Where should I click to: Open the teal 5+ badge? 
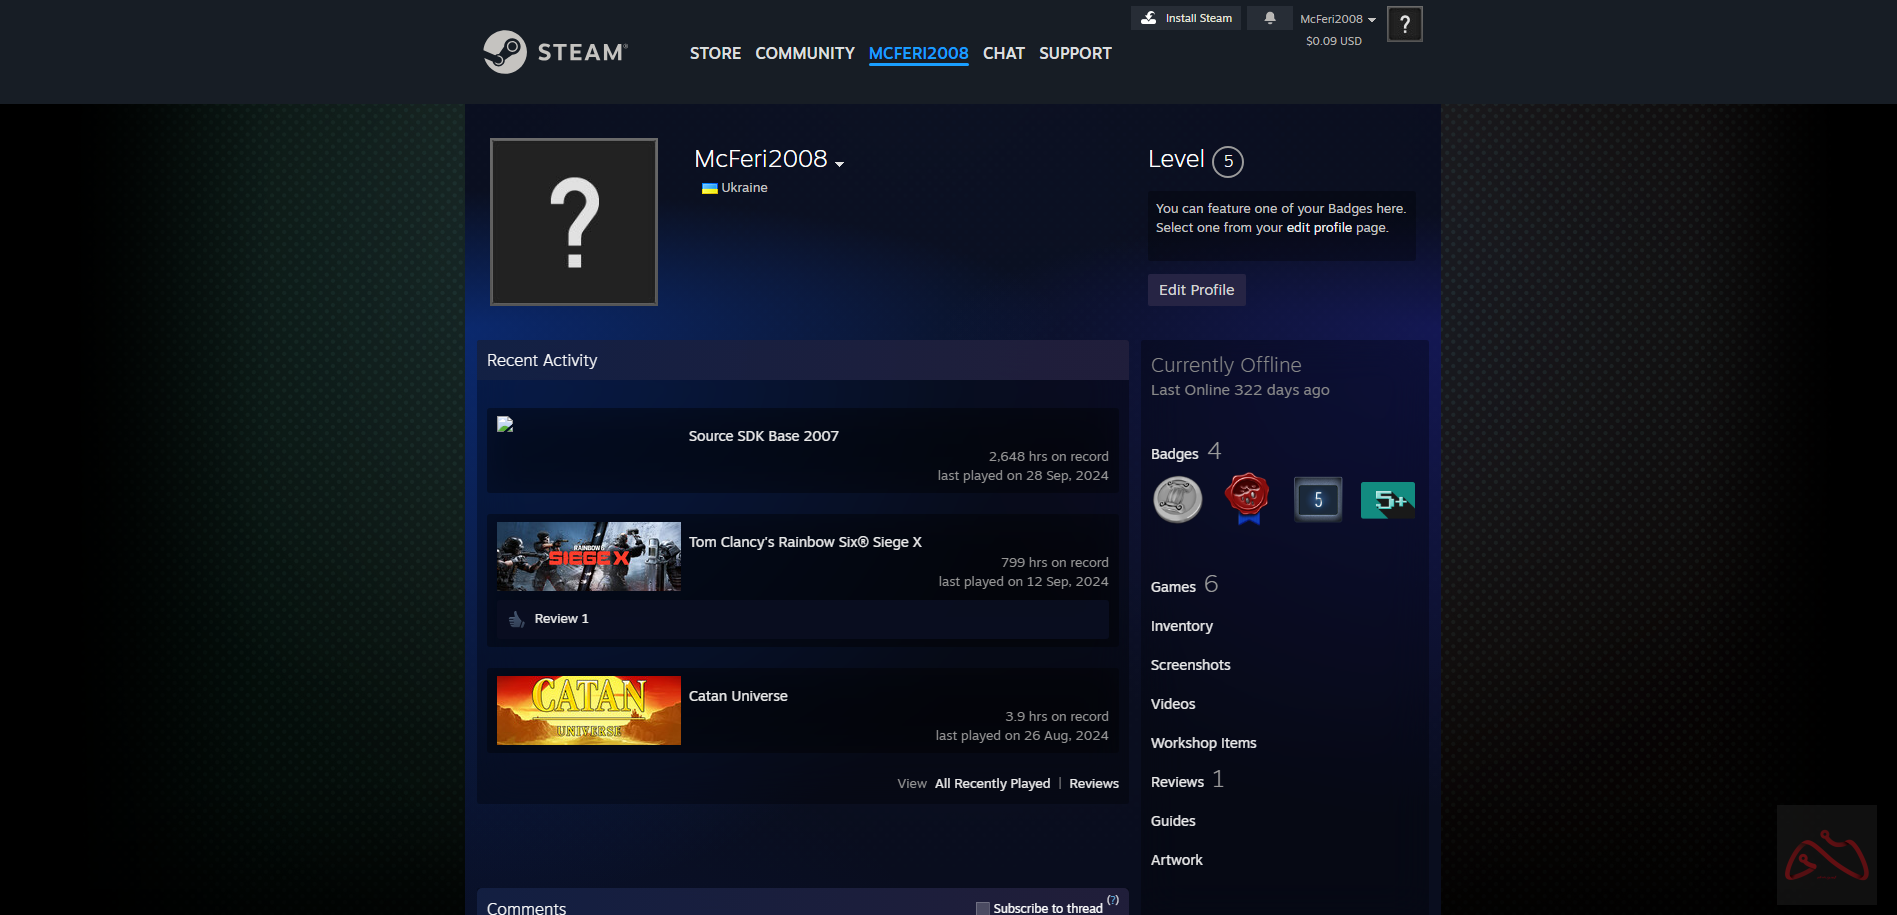(x=1388, y=500)
